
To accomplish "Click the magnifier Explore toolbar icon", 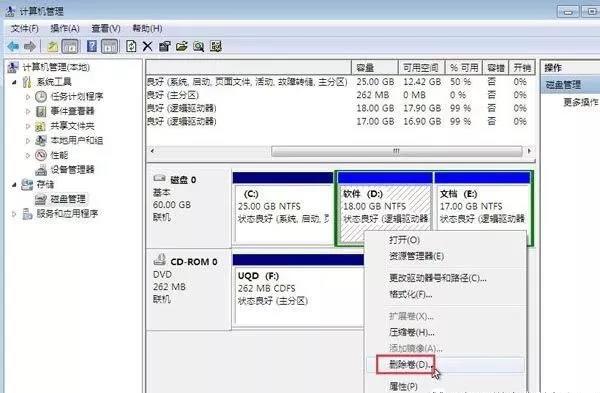I will pos(199,47).
